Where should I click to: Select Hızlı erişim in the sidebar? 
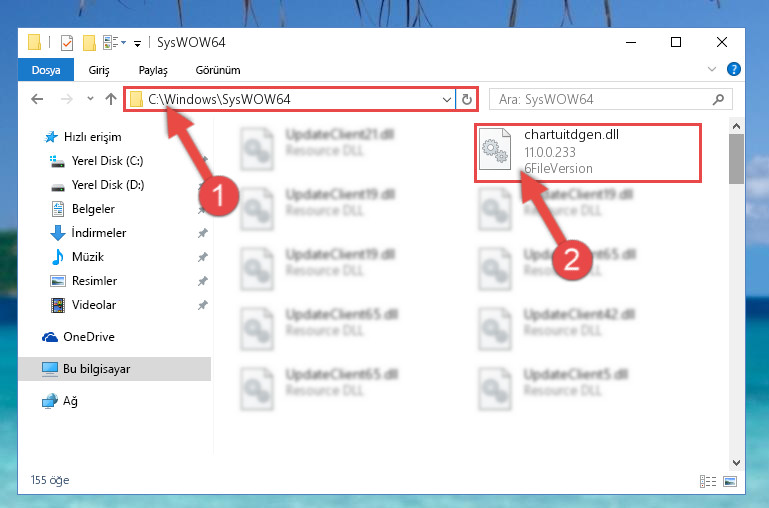pos(82,137)
